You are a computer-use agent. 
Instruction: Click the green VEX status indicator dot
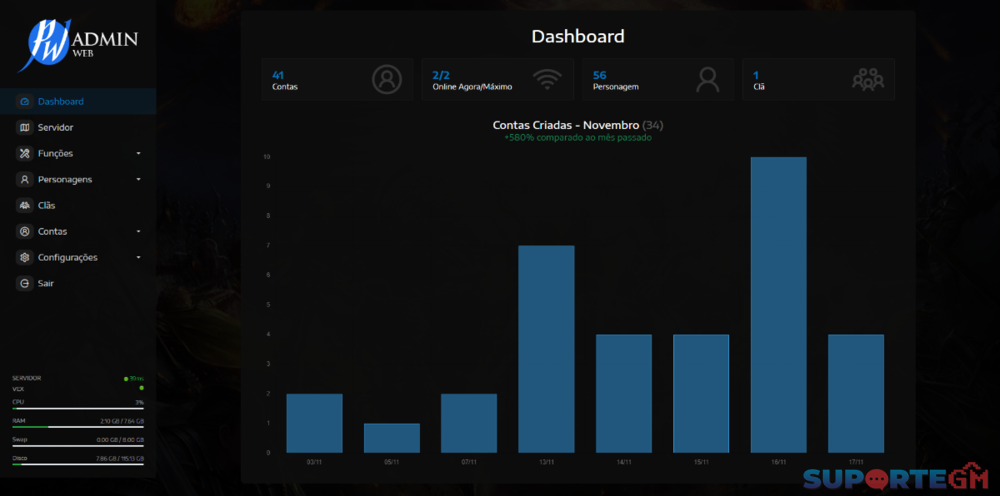coord(141,388)
